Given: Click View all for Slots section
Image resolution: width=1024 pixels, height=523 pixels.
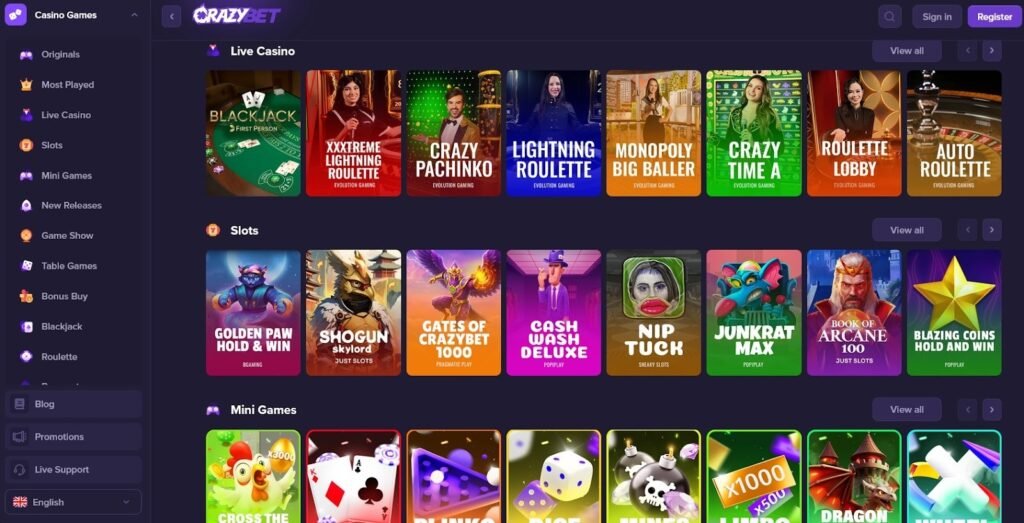Looking at the screenshot, I should tap(906, 230).
